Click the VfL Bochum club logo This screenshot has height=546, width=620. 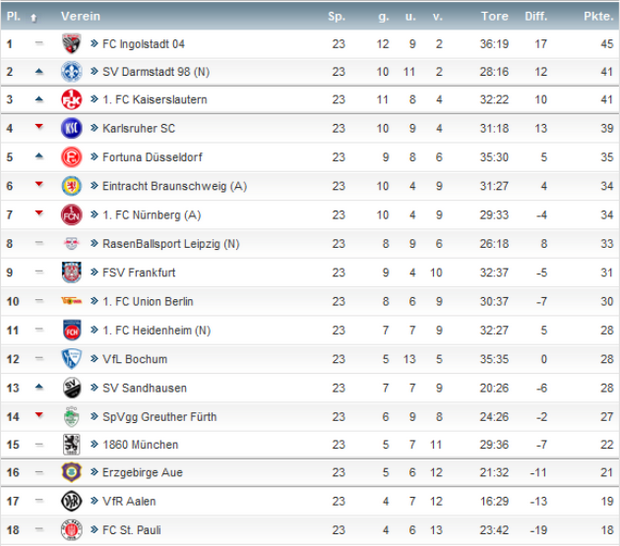[x=72, y=359]
